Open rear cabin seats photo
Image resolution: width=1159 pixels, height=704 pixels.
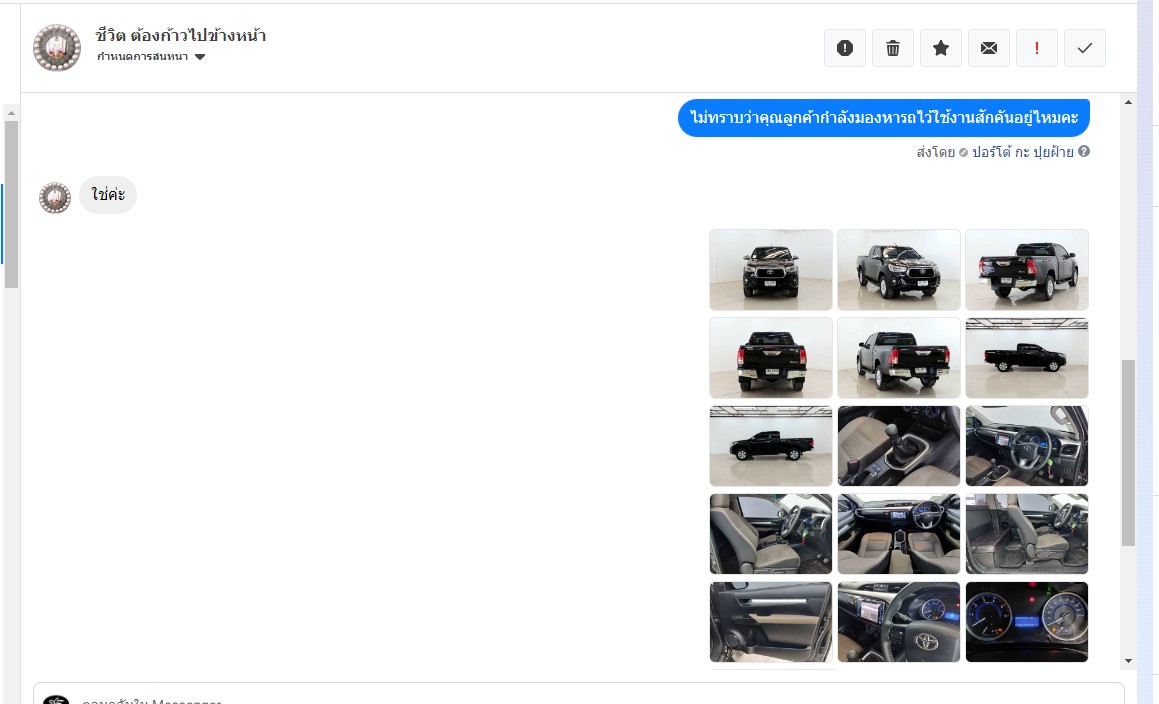(1027, 534)
